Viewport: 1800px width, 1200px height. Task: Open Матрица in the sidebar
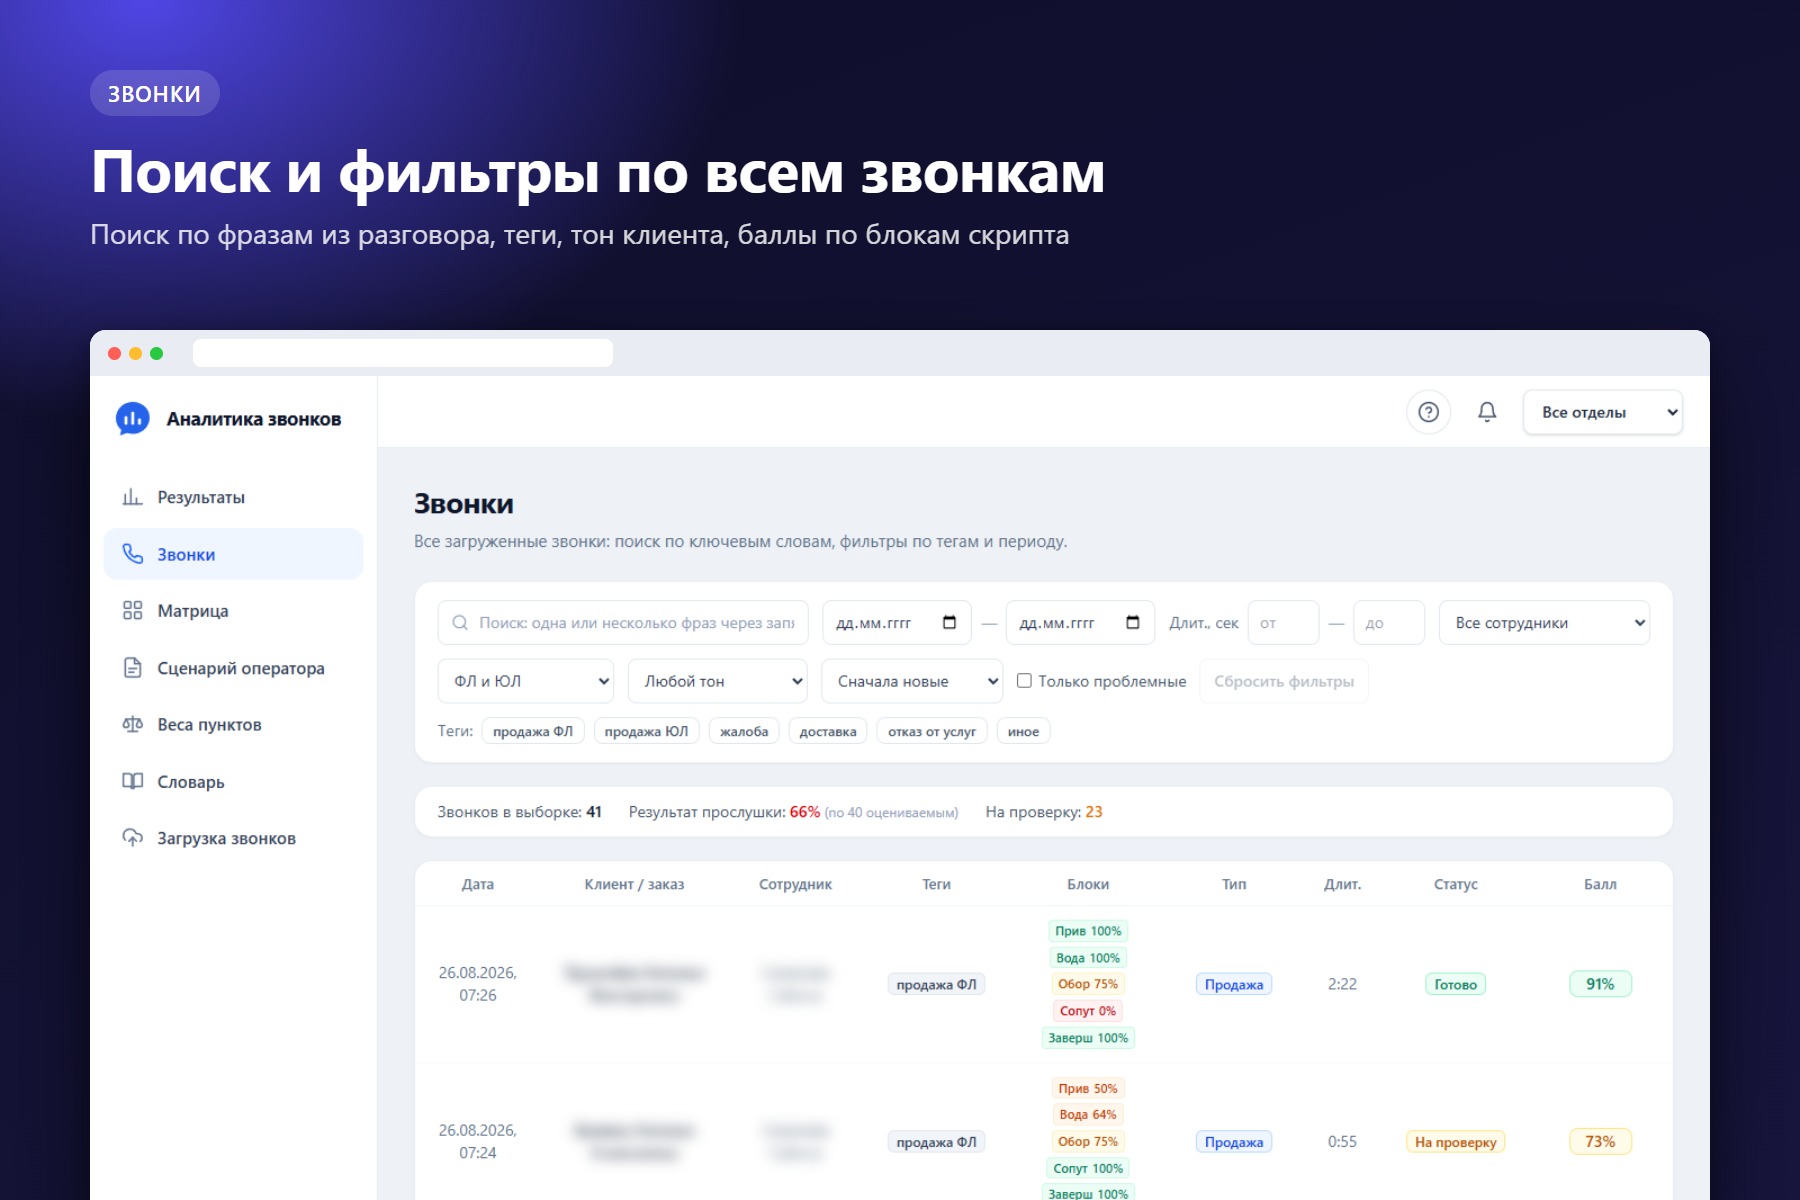point(233,611)
